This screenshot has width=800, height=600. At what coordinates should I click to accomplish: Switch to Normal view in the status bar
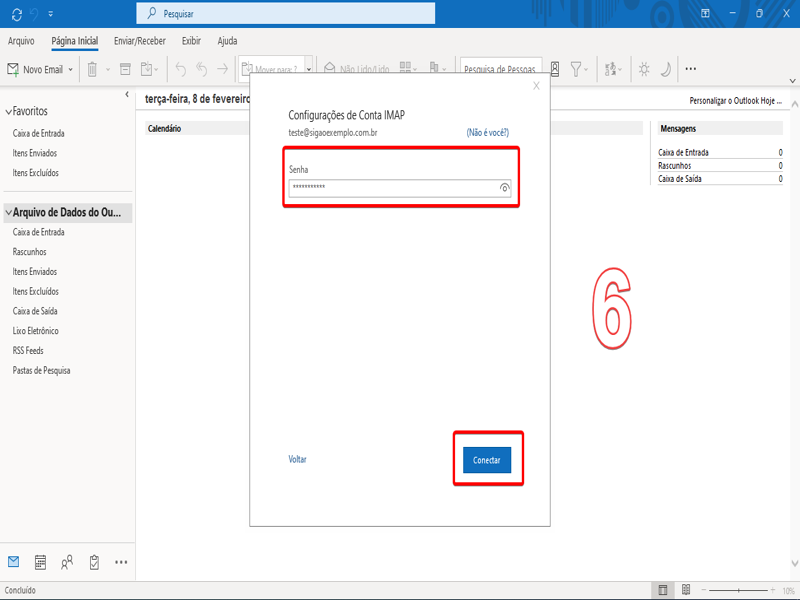pos(663,590)
